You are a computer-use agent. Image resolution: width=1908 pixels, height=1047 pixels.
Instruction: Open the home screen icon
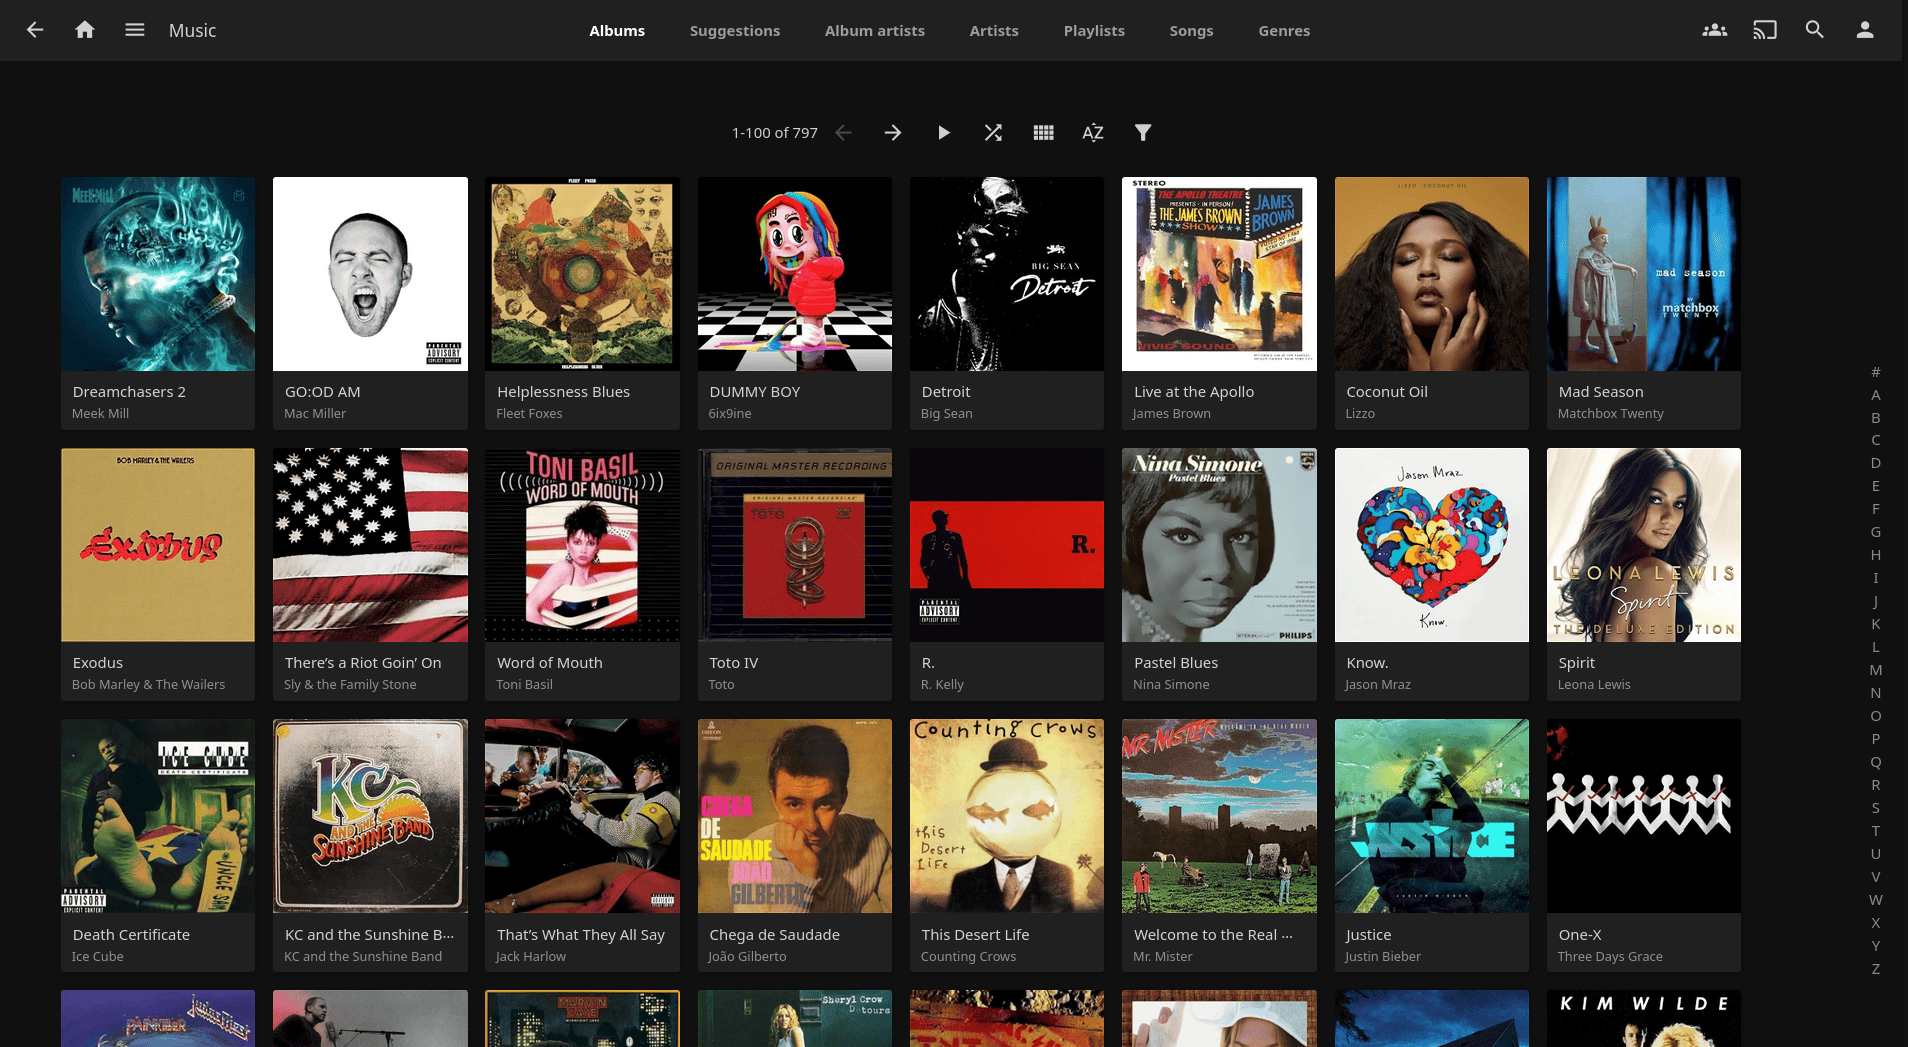click(85, 30)
